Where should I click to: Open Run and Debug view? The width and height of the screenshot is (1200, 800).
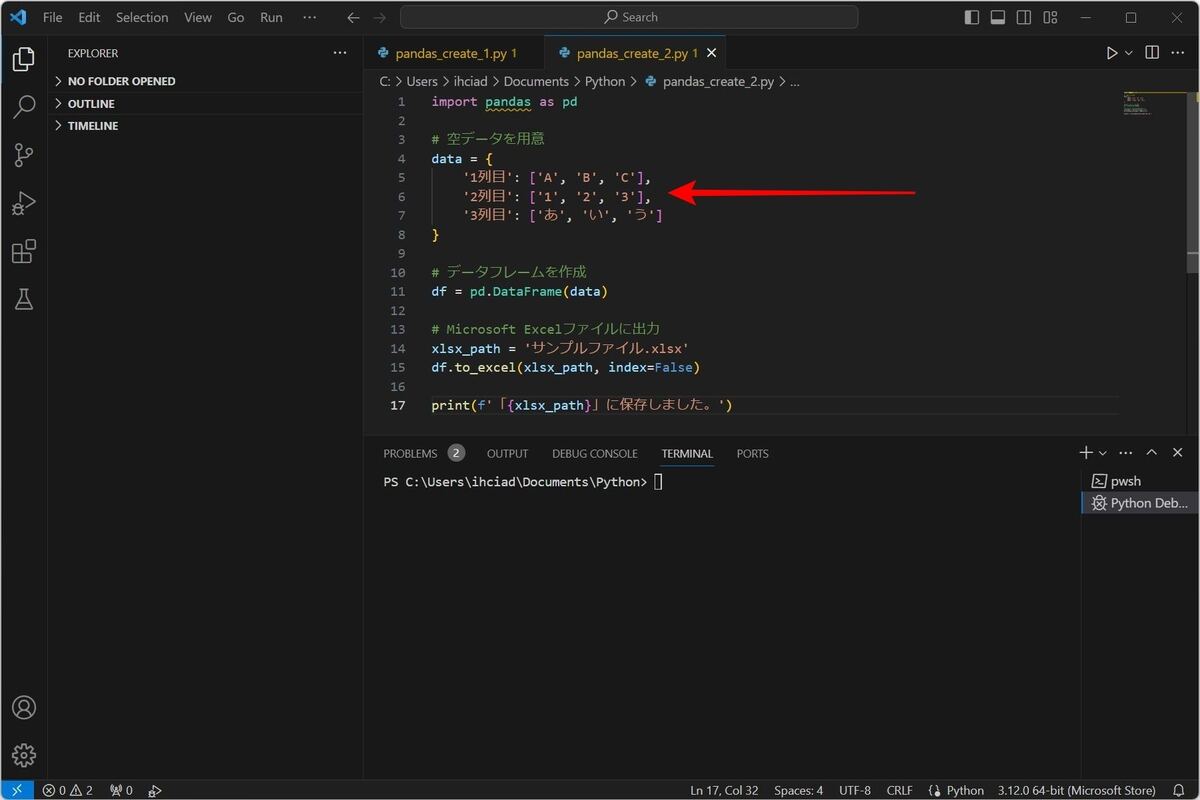pos(24,203)
